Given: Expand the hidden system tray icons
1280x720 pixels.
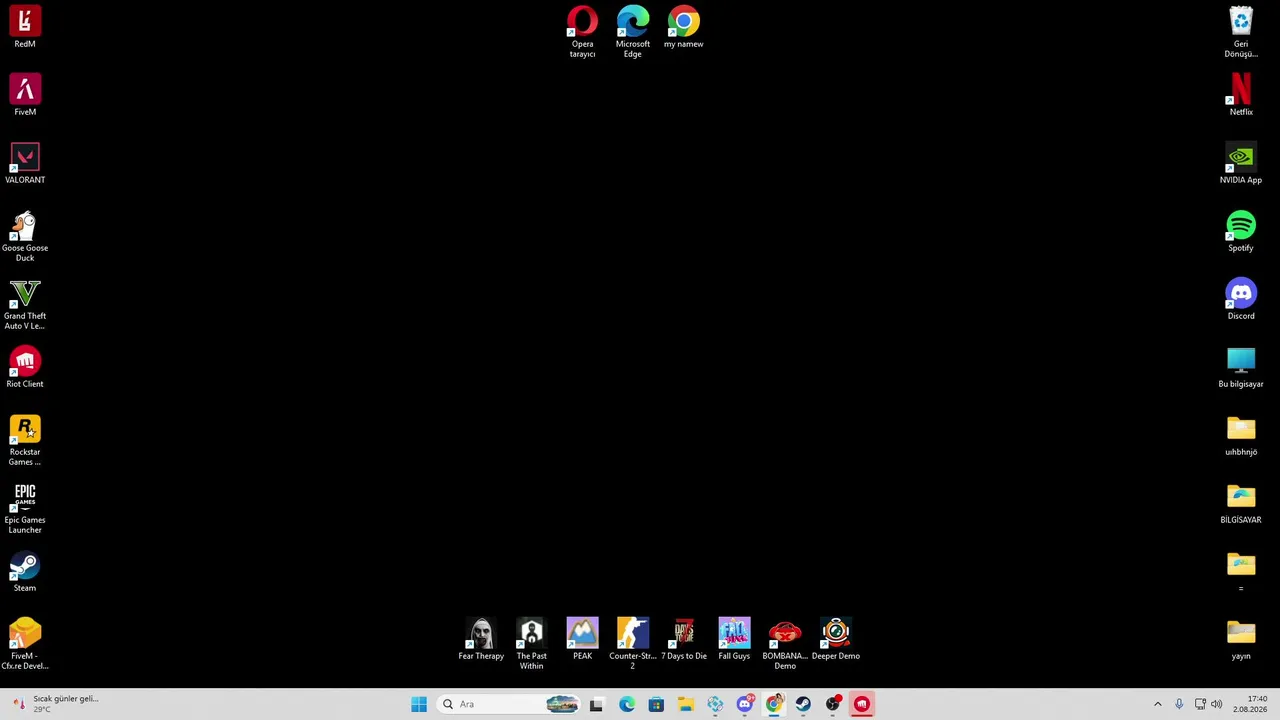Looking at the screenshot, I should click(x=1158, y=704).
